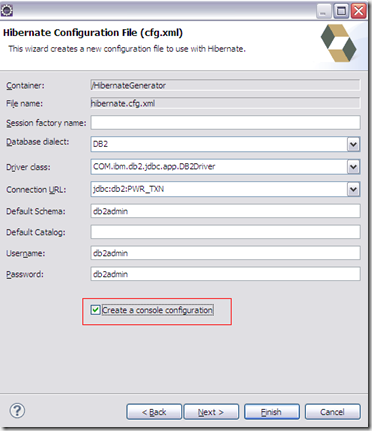
Task: Click the Connection URL text jdbc:db2:PWR_TXN
Action: (x=128, y=189)
